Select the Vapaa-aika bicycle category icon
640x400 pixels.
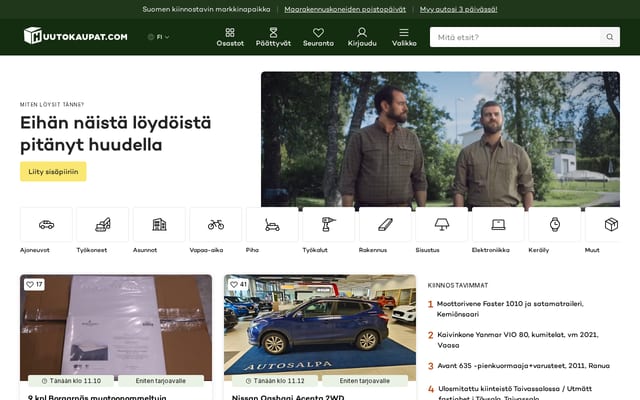tap(216, 224)
